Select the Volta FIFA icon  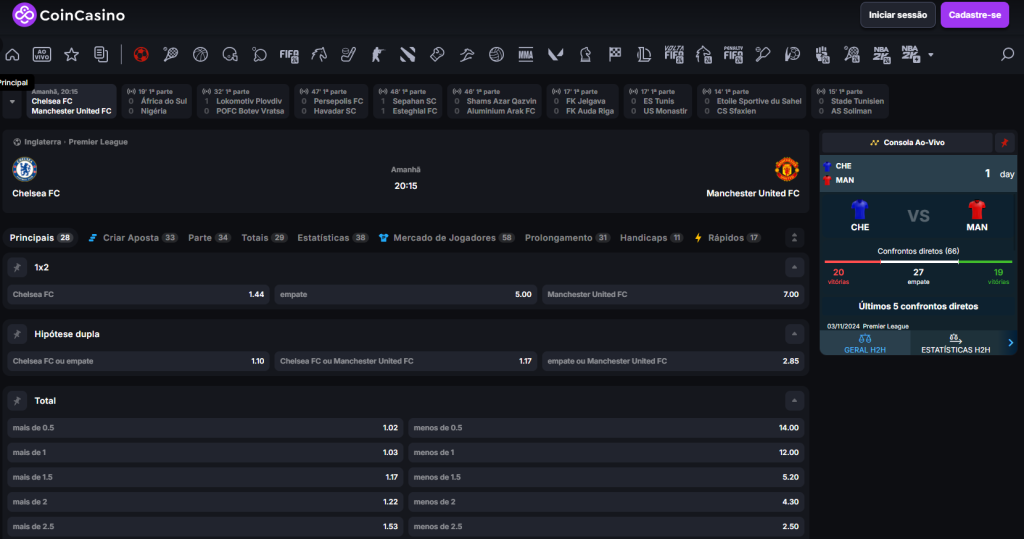click(x=673, y=54)
